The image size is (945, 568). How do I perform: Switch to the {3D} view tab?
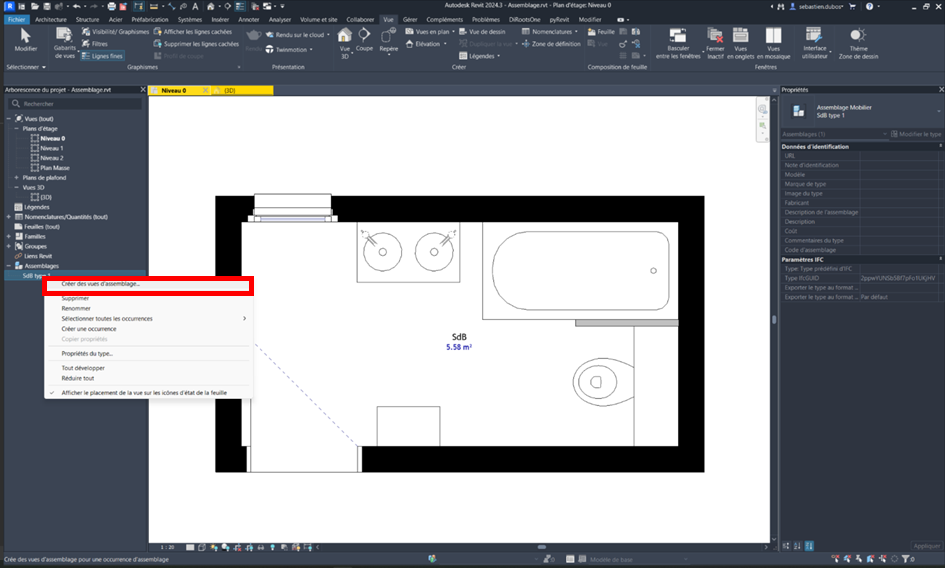pos(229,90)
